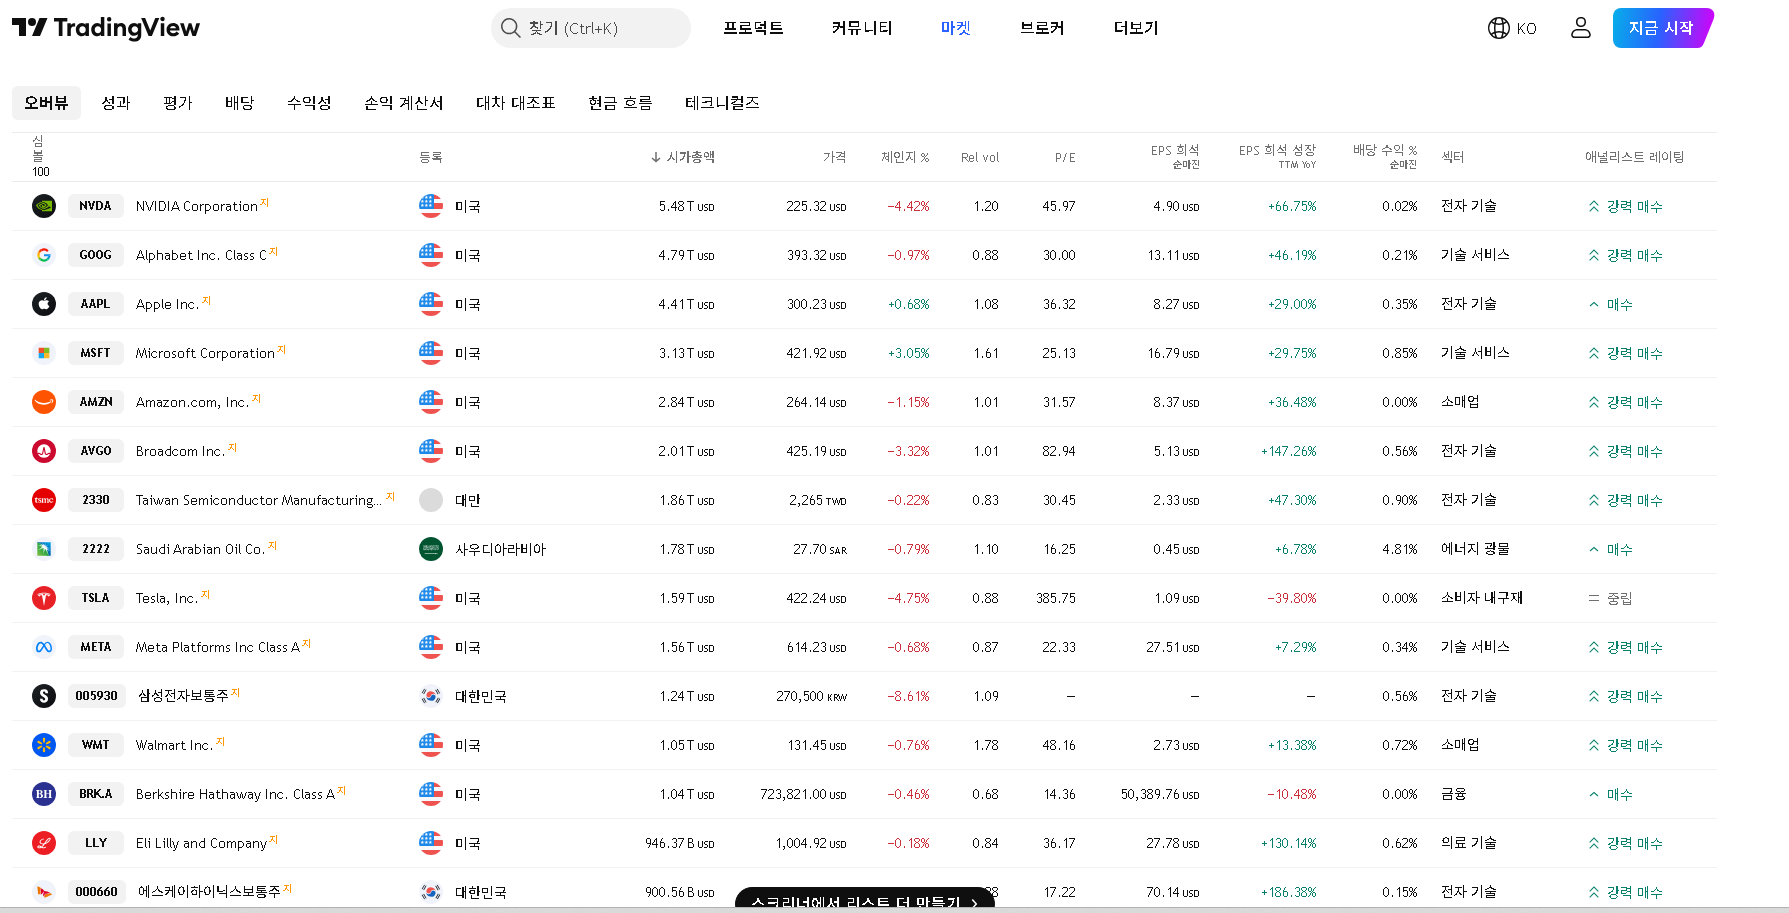The width and height of the screenshot is (1789, 913).
Task: Open the 000660 에스케이하이닉스 ticker link
Action: pyautogui.click(x=96, y=892)
